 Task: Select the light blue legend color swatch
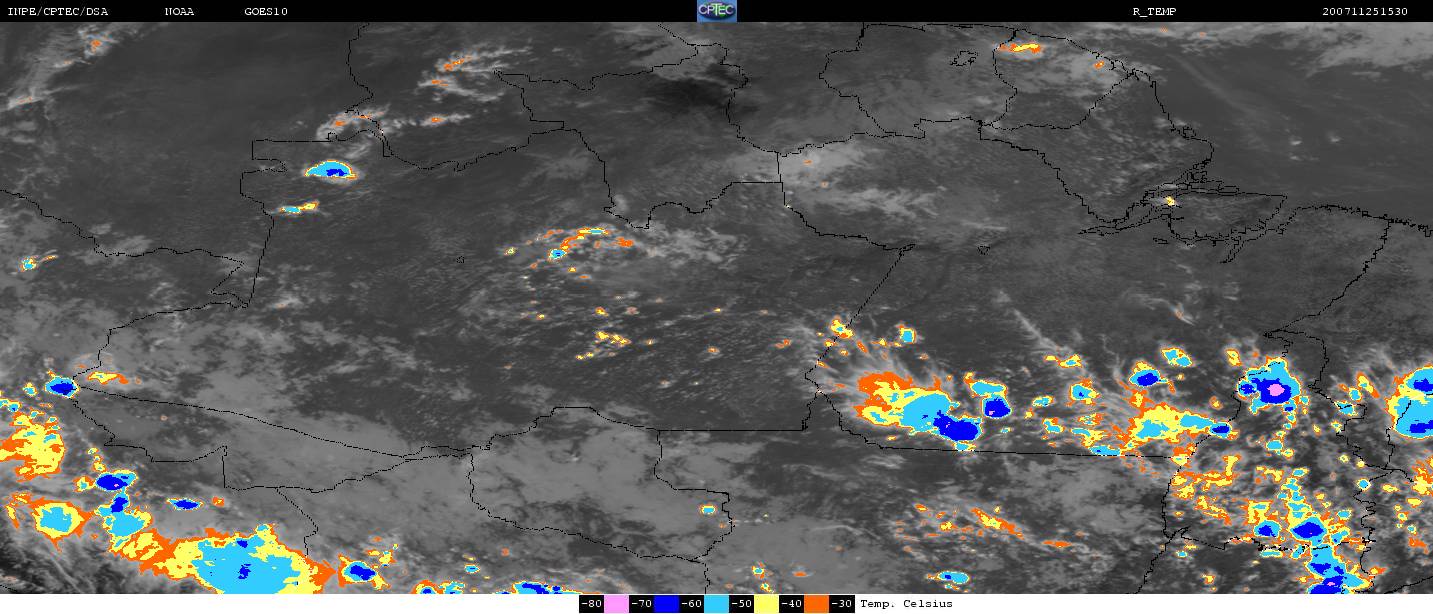[717, 604]
